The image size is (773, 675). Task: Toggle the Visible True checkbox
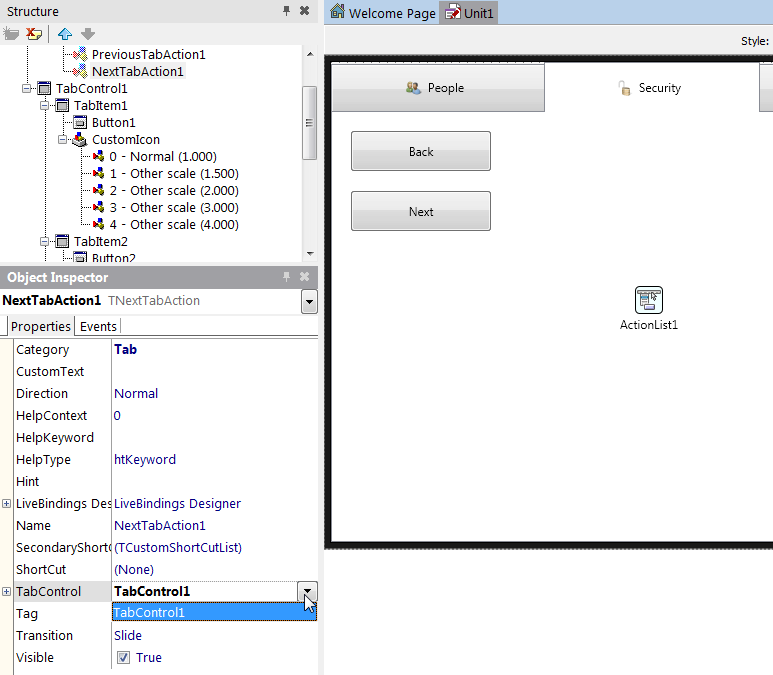123,658
